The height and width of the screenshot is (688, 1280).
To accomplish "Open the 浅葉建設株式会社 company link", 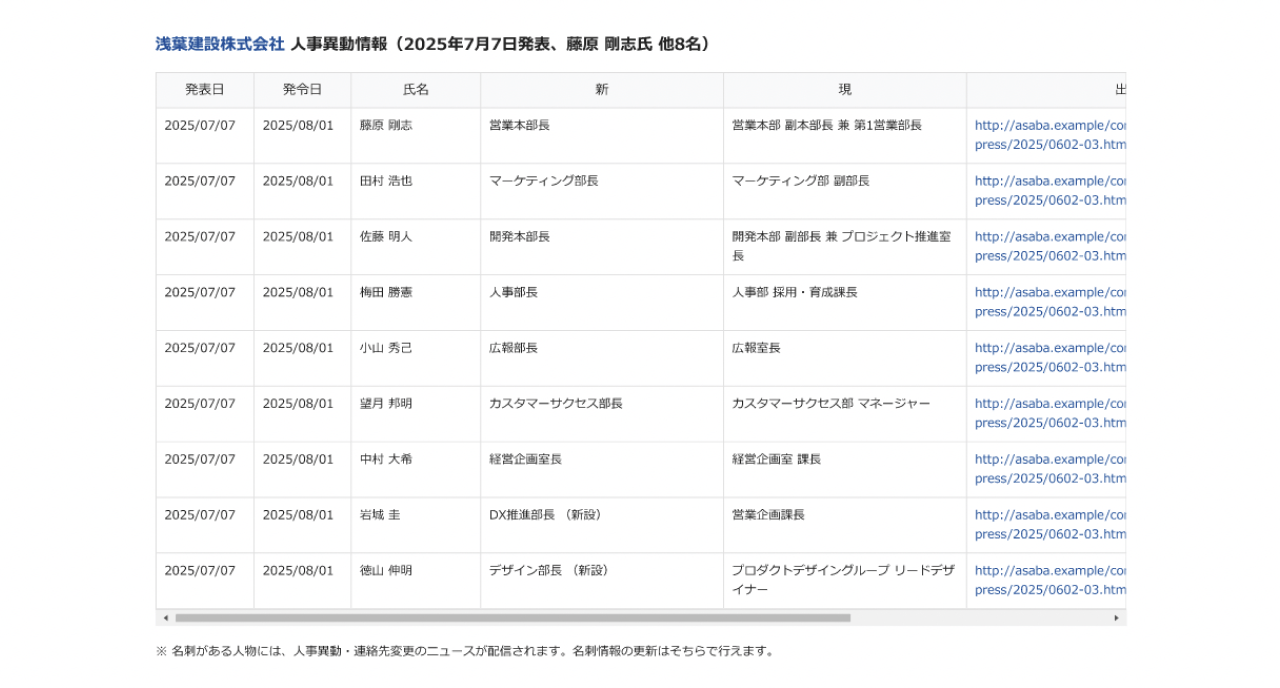I will (x=220, y=44).
